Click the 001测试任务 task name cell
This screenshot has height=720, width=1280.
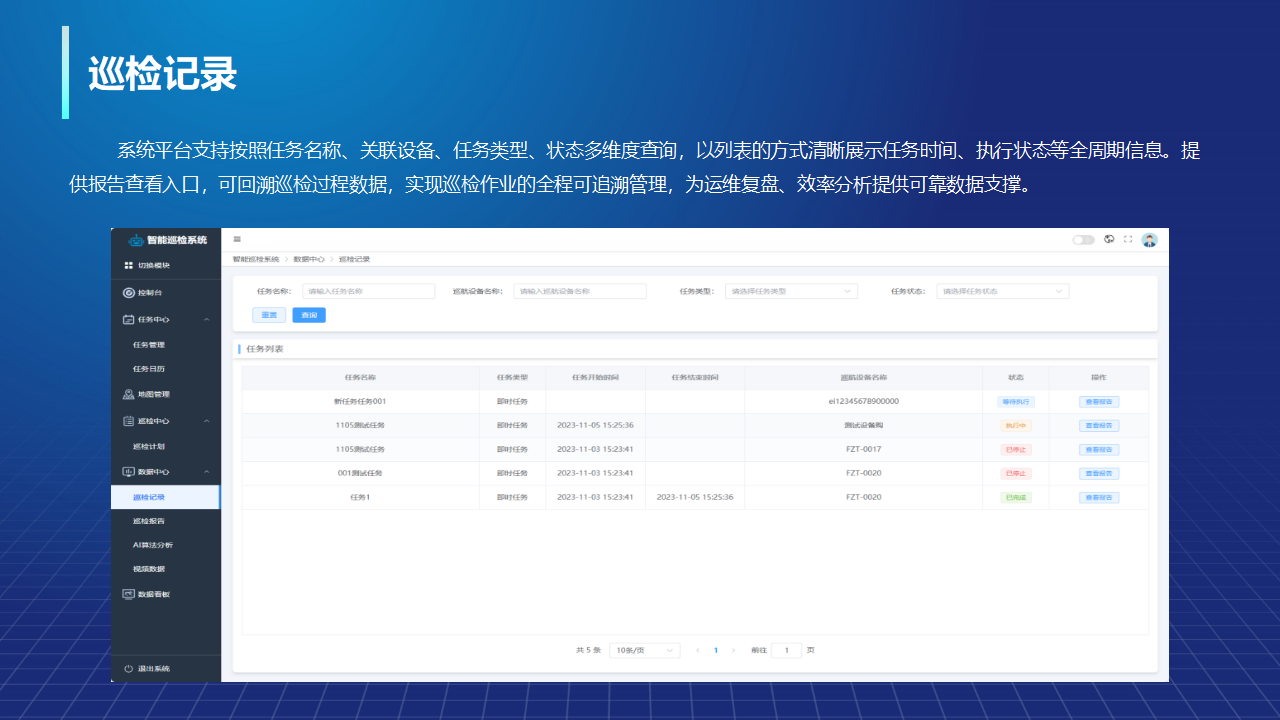(360, 473)
